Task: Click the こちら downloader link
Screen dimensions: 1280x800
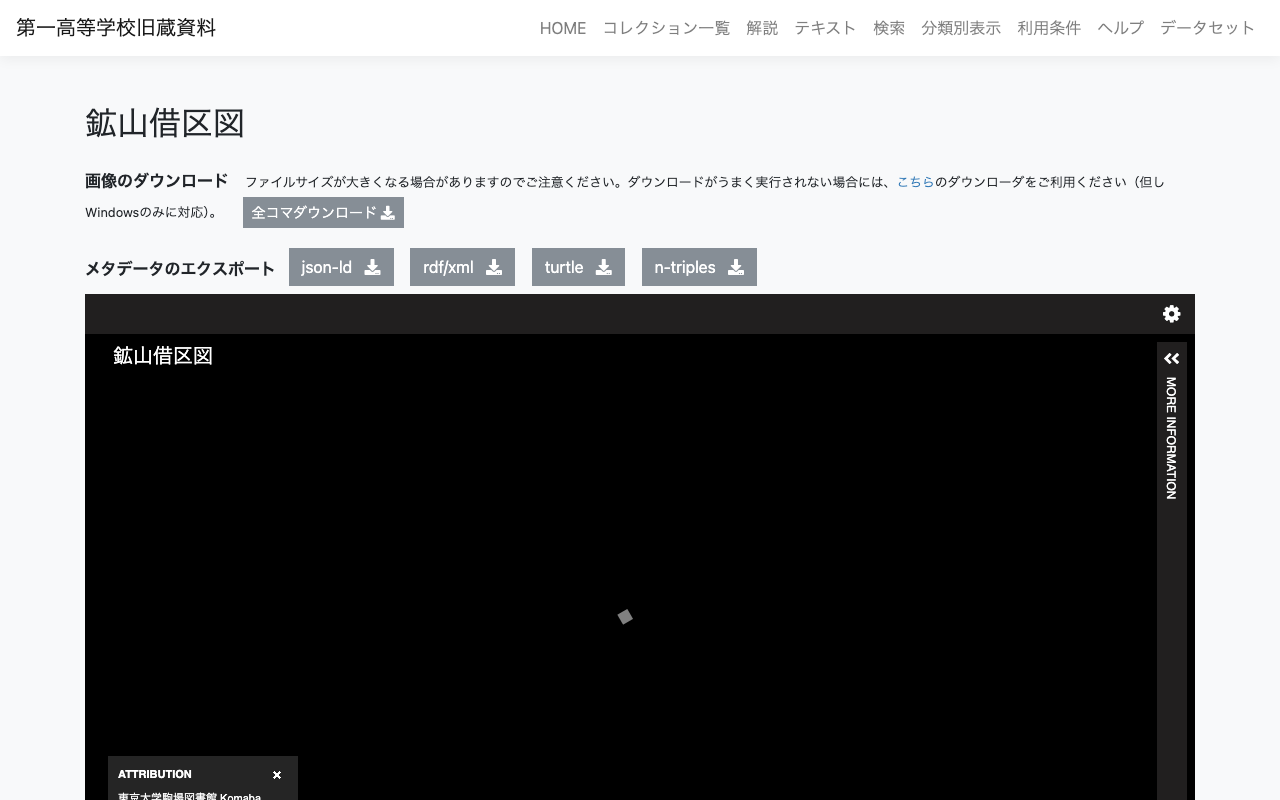Action: click(x=915, y=182)
